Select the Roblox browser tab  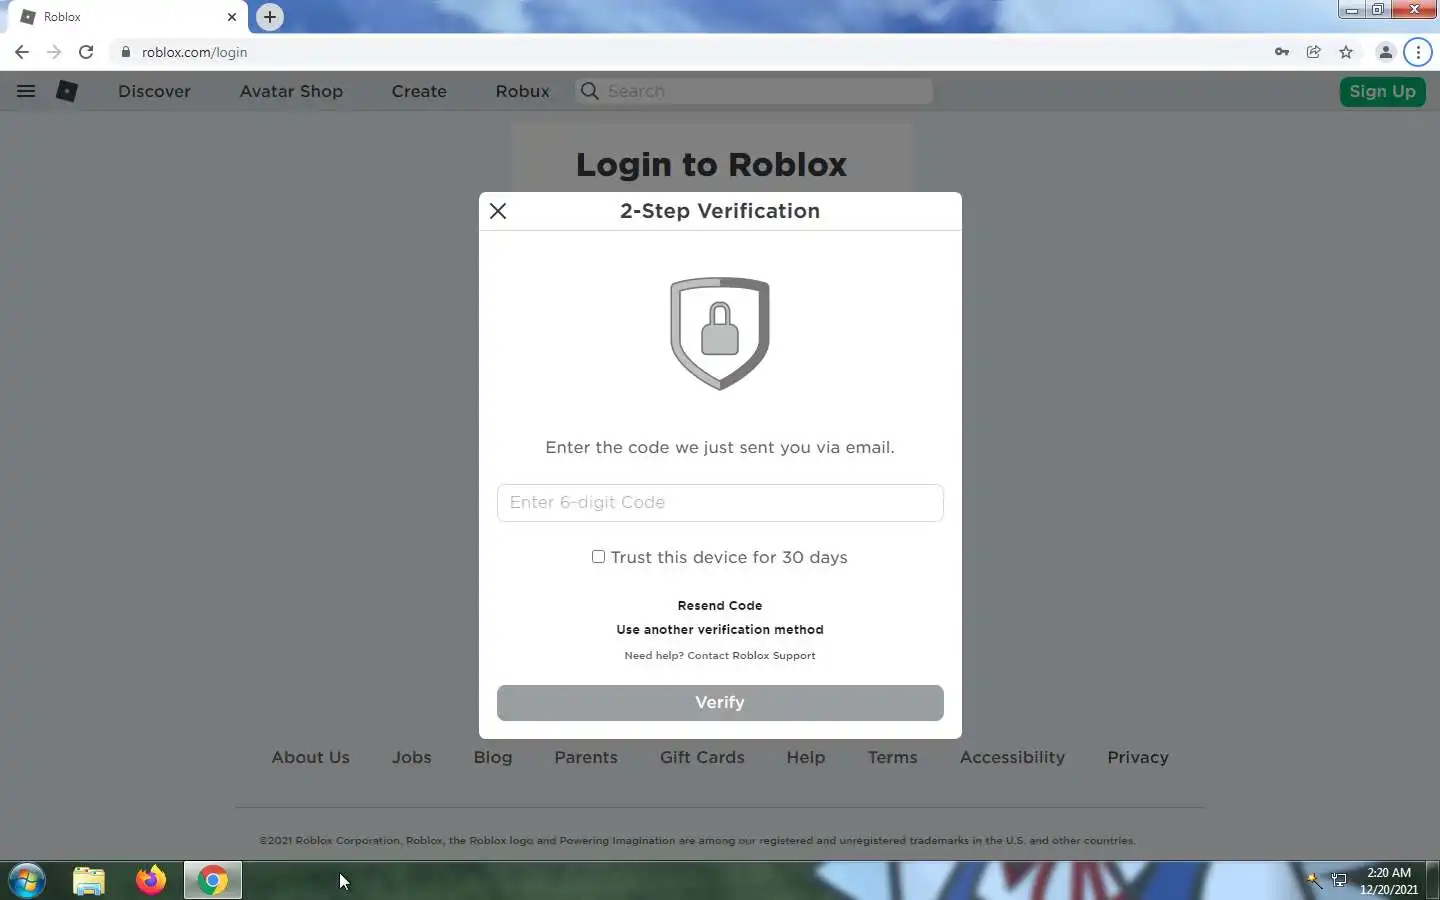(x=128, y=17)
